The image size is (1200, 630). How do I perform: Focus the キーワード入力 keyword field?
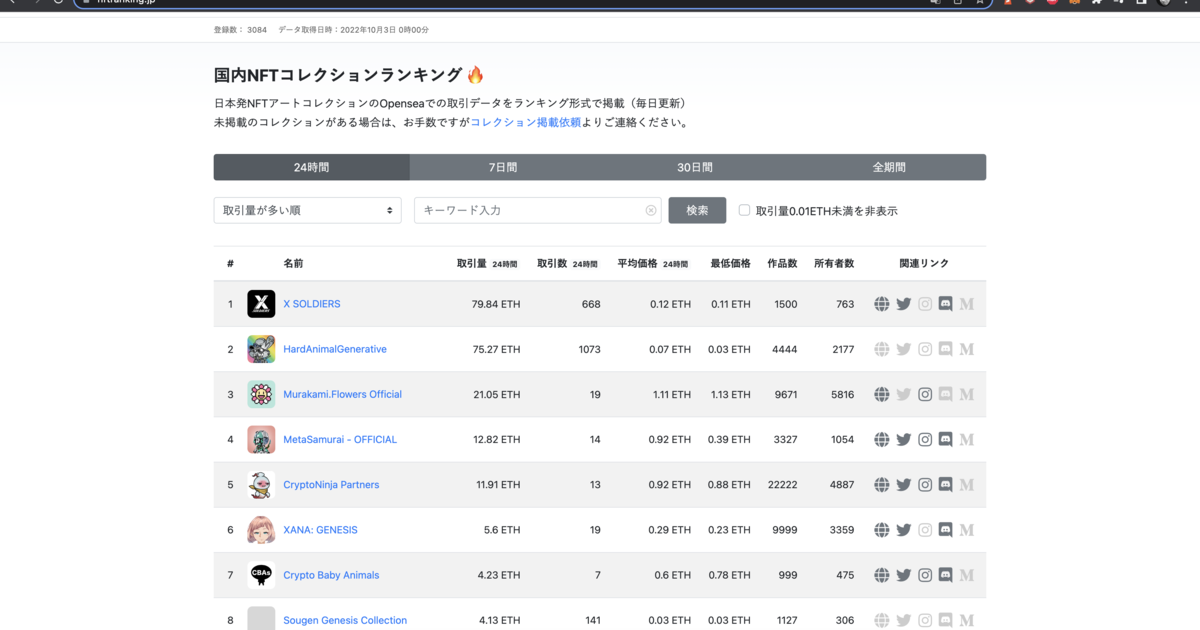pyautogui.click(x=538, y=210)
